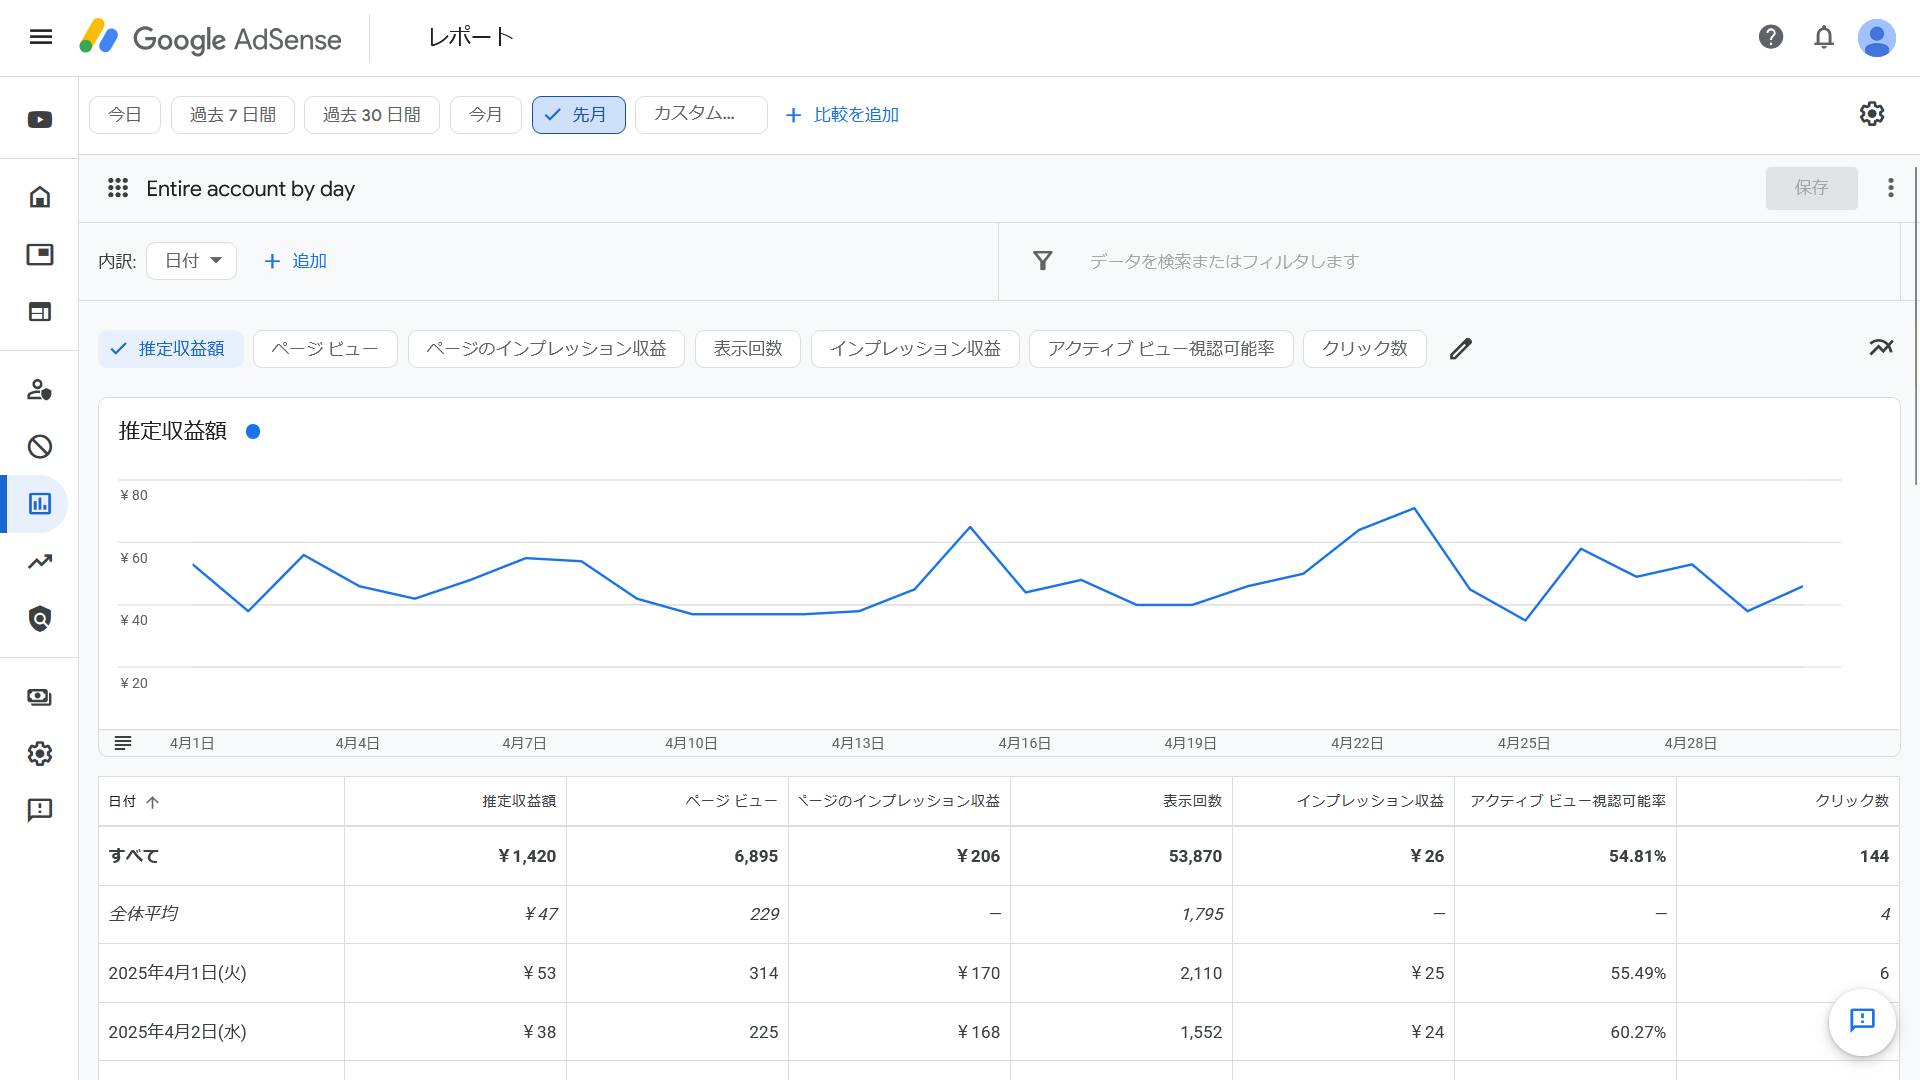
Task: Open the report list grid icon
Action: point(118,188)
